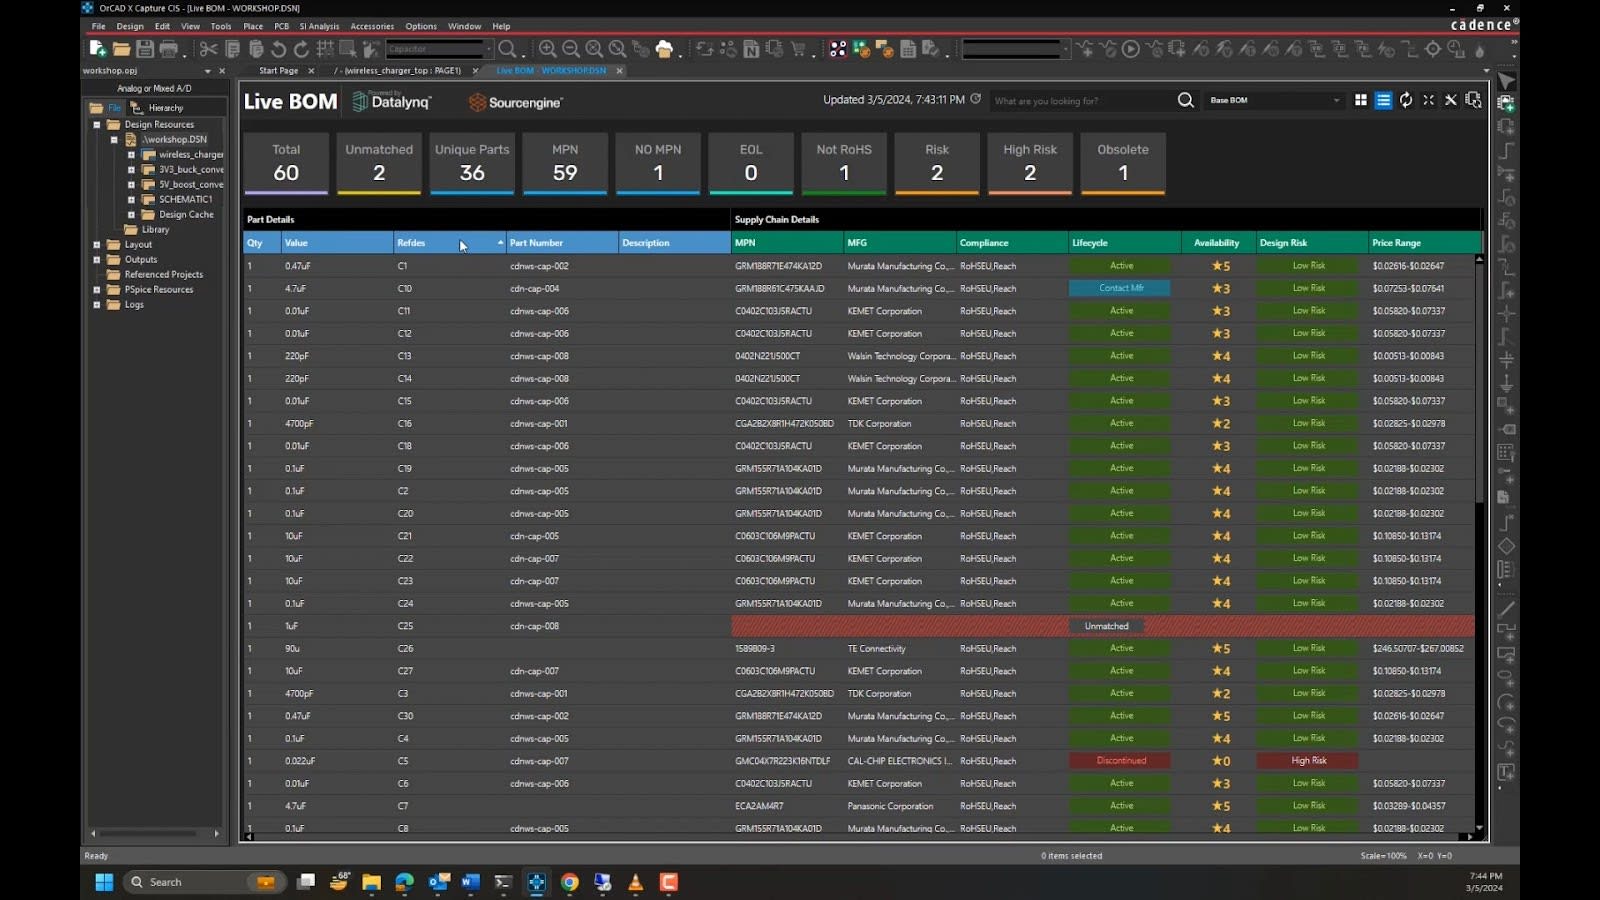1600x900 pixels.
Task: Filter by Unmatched parts card
Action: click(x=379, y=163)
